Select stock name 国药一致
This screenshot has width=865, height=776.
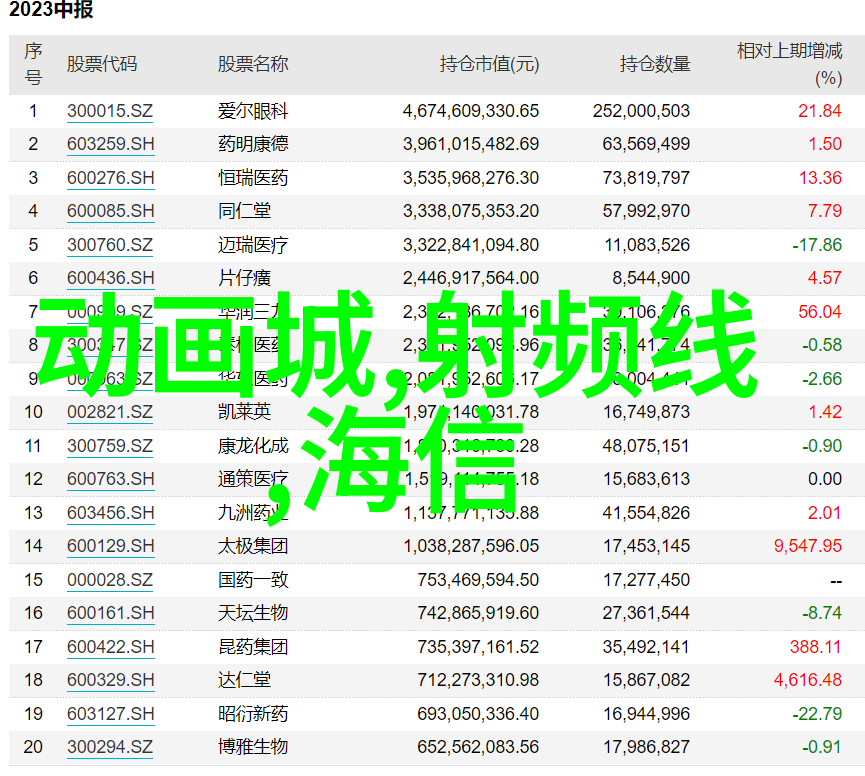[253, 580]
